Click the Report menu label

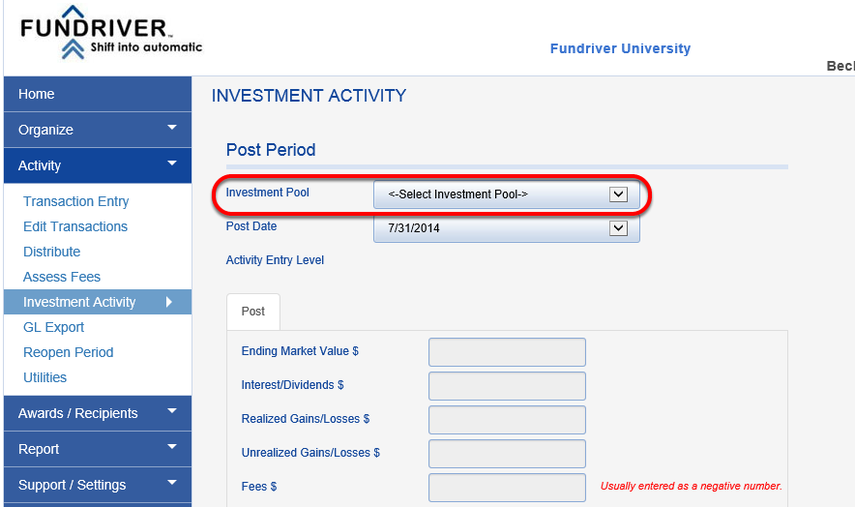click(x=38, y=449)
